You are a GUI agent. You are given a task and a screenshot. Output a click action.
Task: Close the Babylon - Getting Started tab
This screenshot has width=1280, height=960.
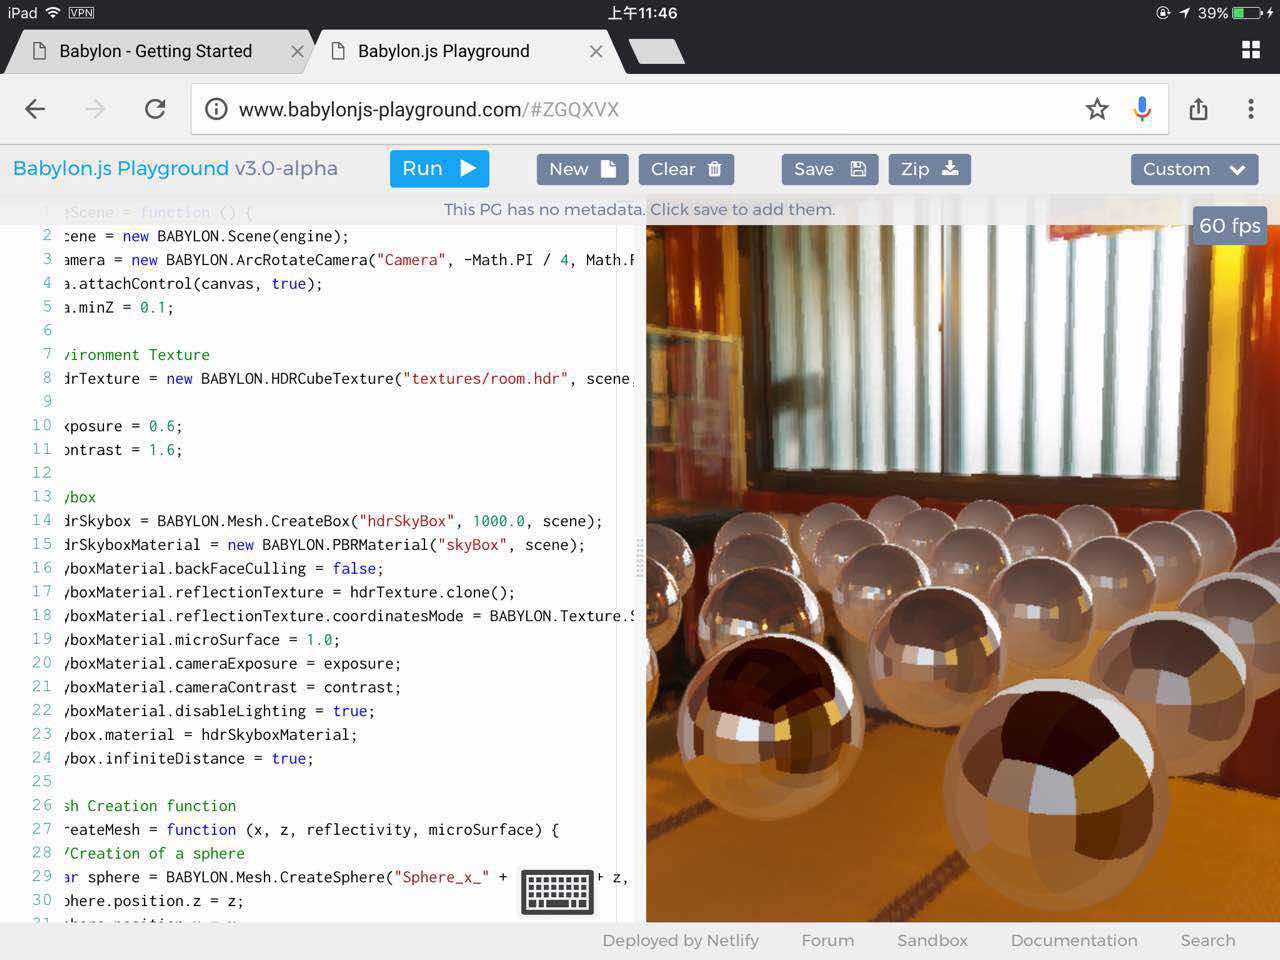click(x=297, y=51)
